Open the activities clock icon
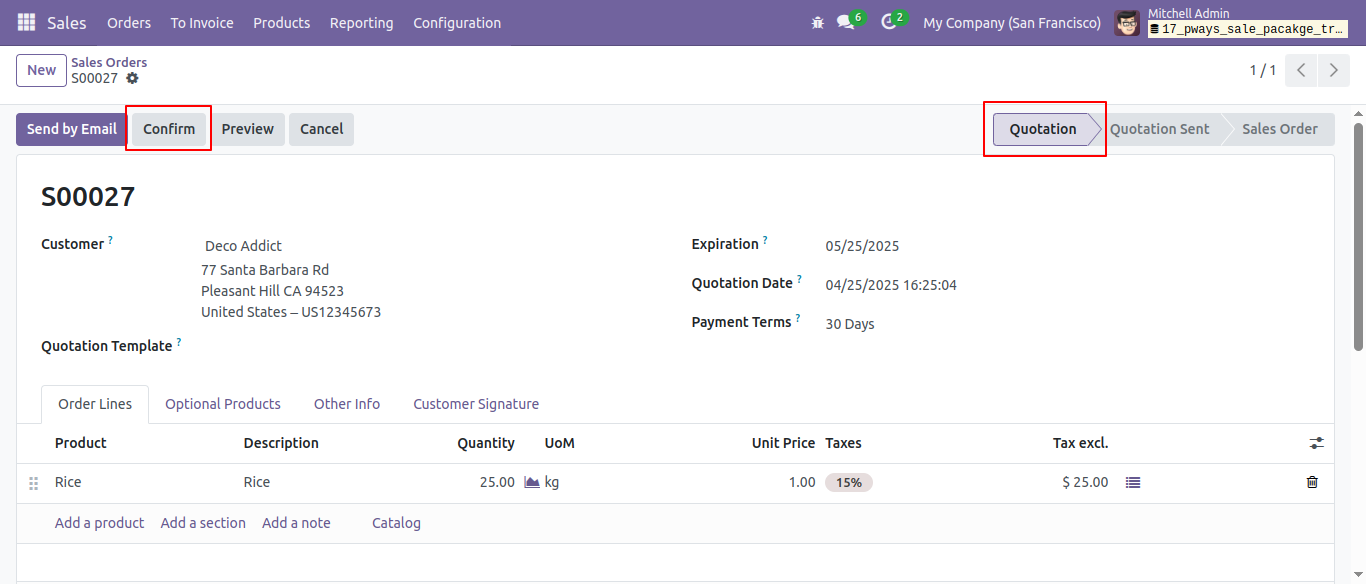Screen dimensions: 1366x584 point(889,22)
